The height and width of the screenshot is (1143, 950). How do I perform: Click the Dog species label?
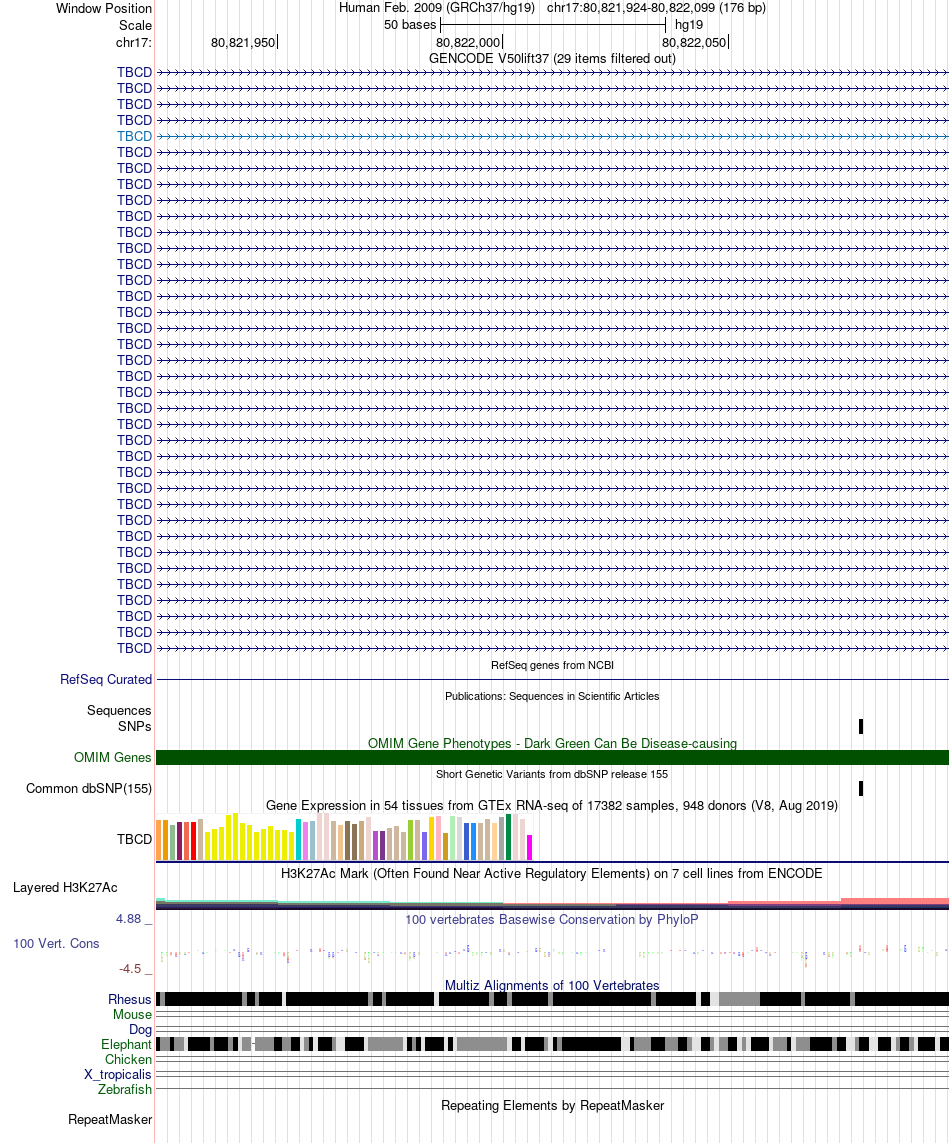(x=140, y=1030)
